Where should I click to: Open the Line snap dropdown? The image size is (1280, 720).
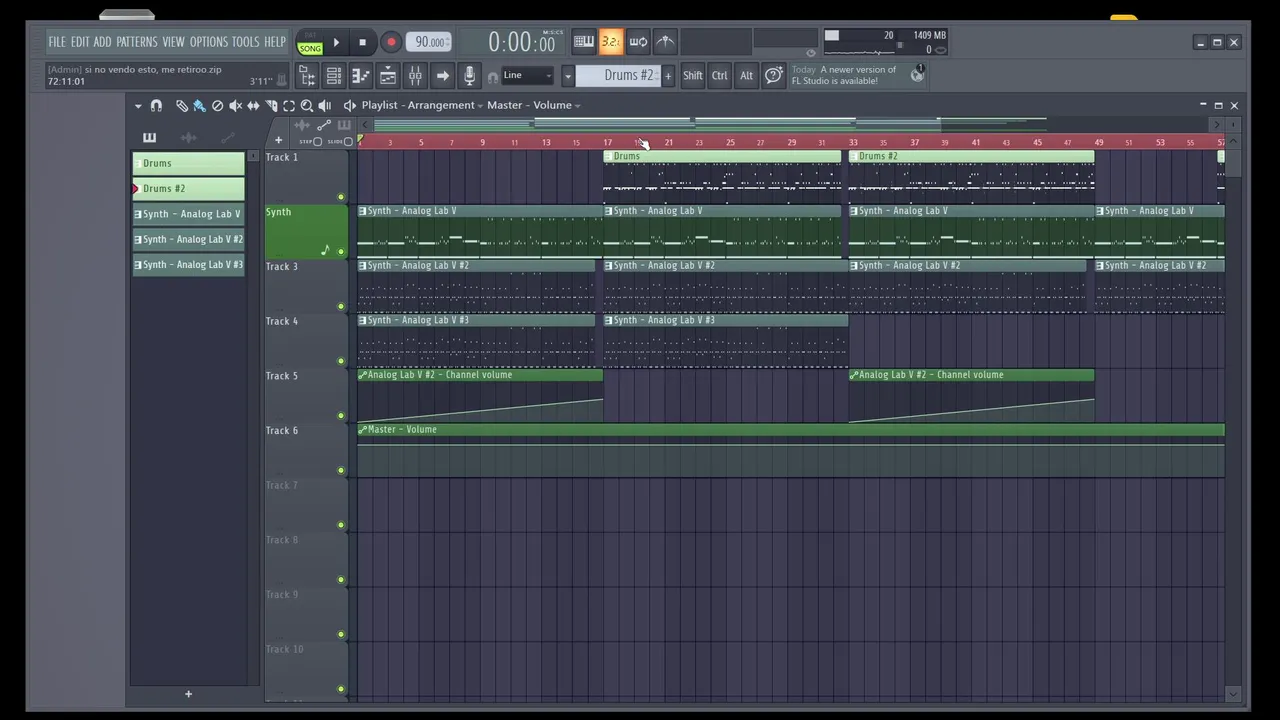[x=527, y=75]
